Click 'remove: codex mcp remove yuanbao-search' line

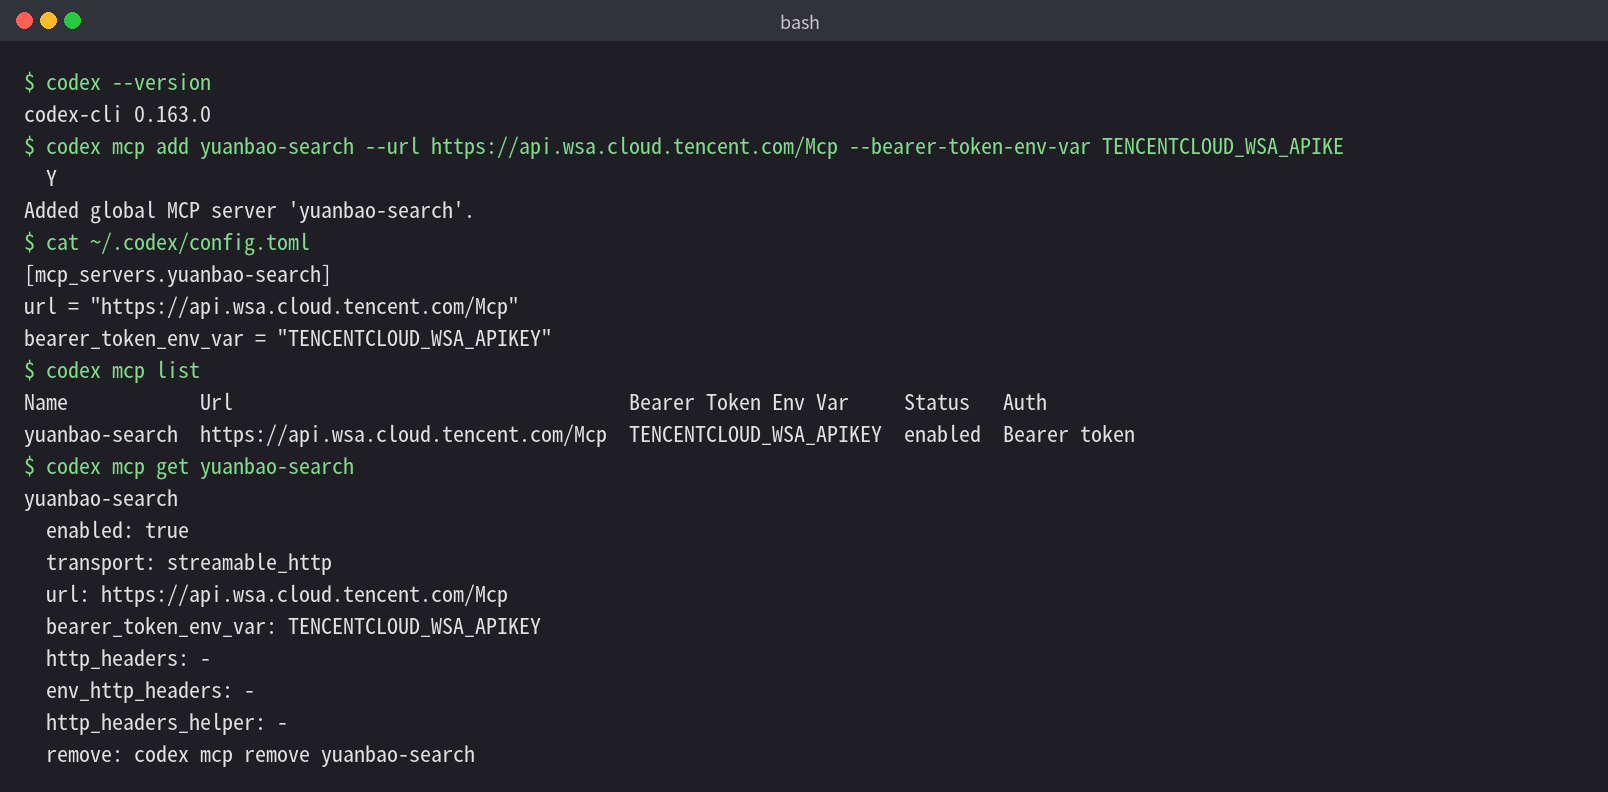click(260, 755)
